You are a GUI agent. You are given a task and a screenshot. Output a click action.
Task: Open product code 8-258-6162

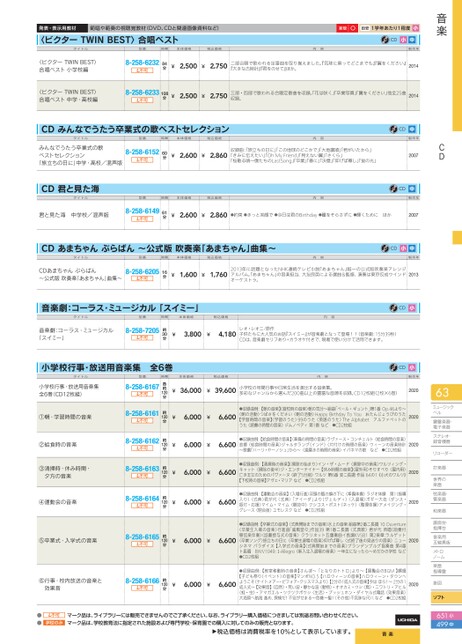142,441
